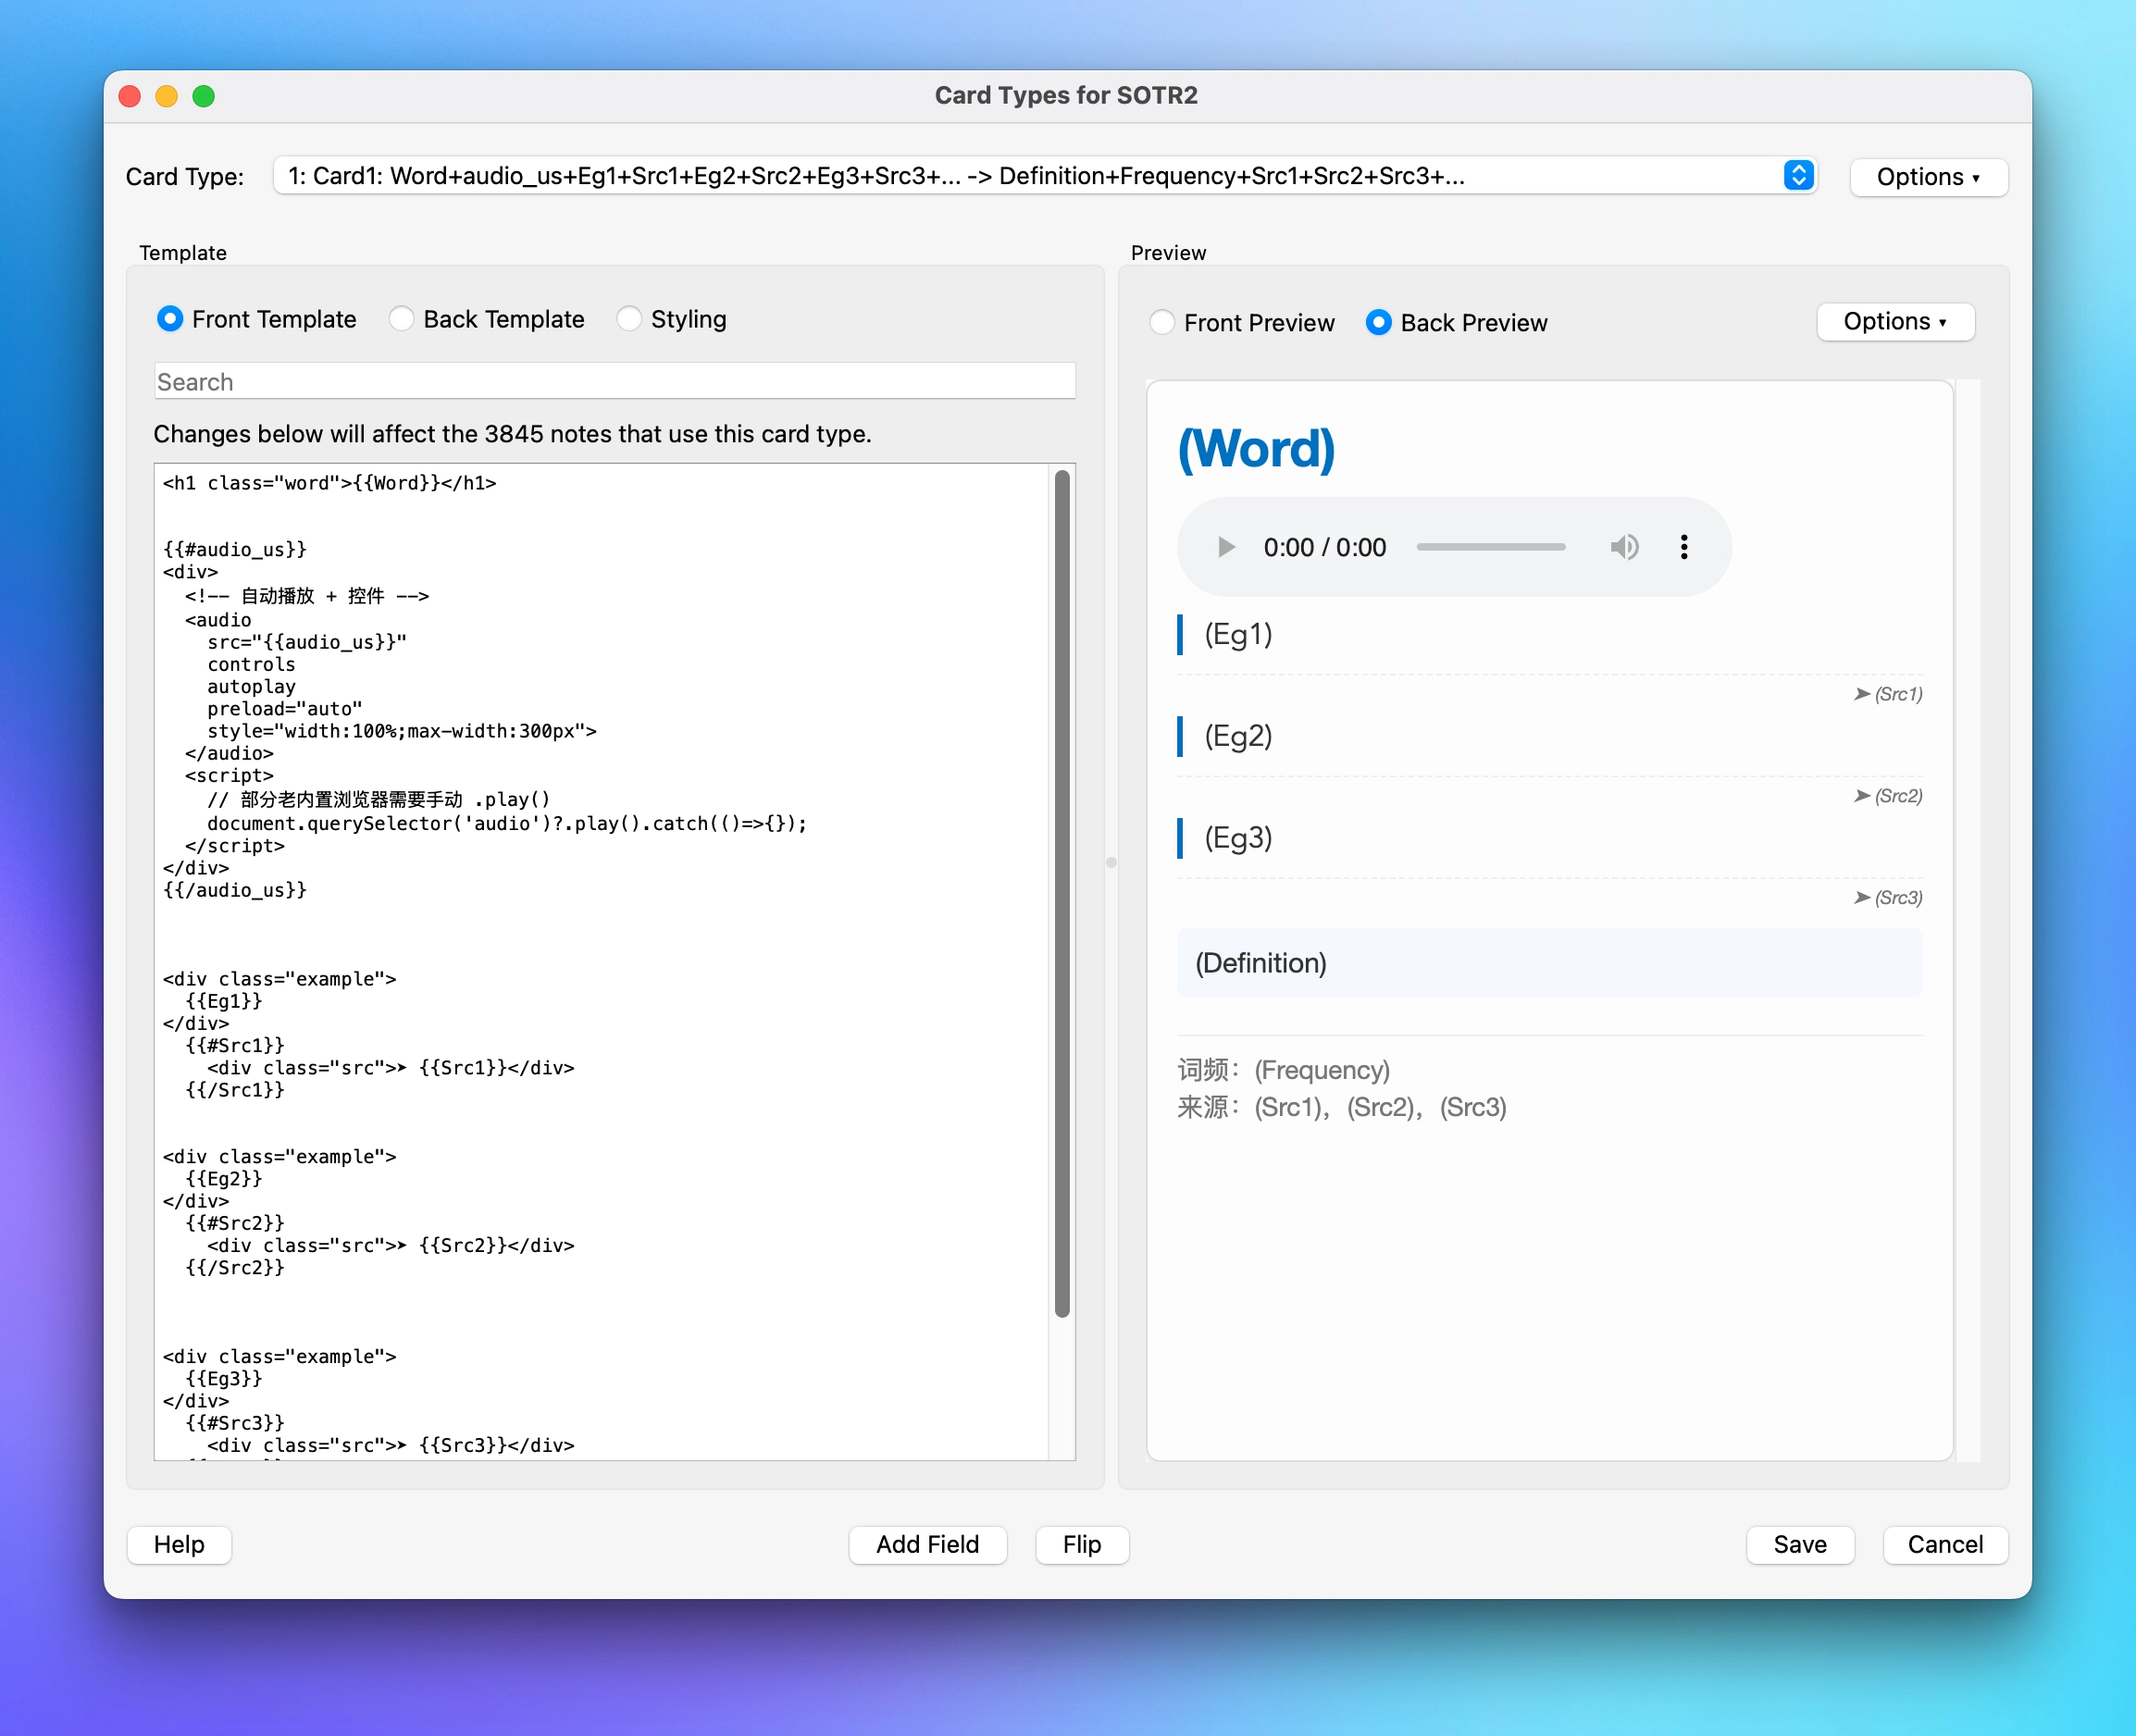Click the green zoom window button
Image resolution: width=2136 pixels, height=1736 pixels.
coord(204,96)
